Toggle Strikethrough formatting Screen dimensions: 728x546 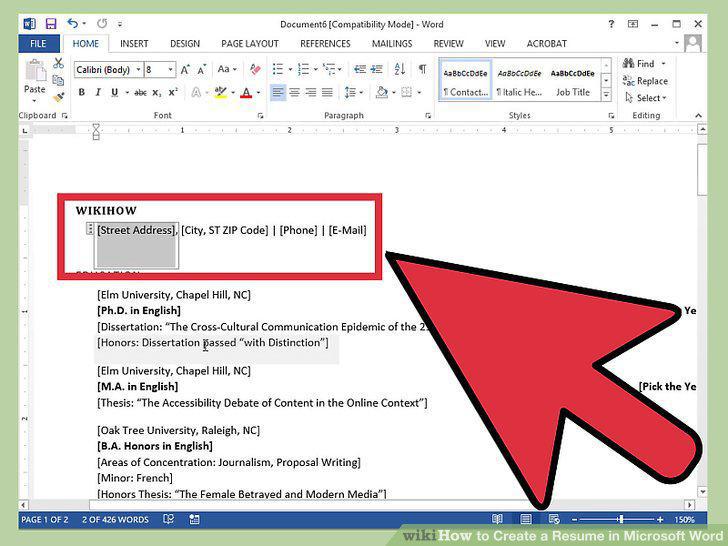click(x=140, y=93)
